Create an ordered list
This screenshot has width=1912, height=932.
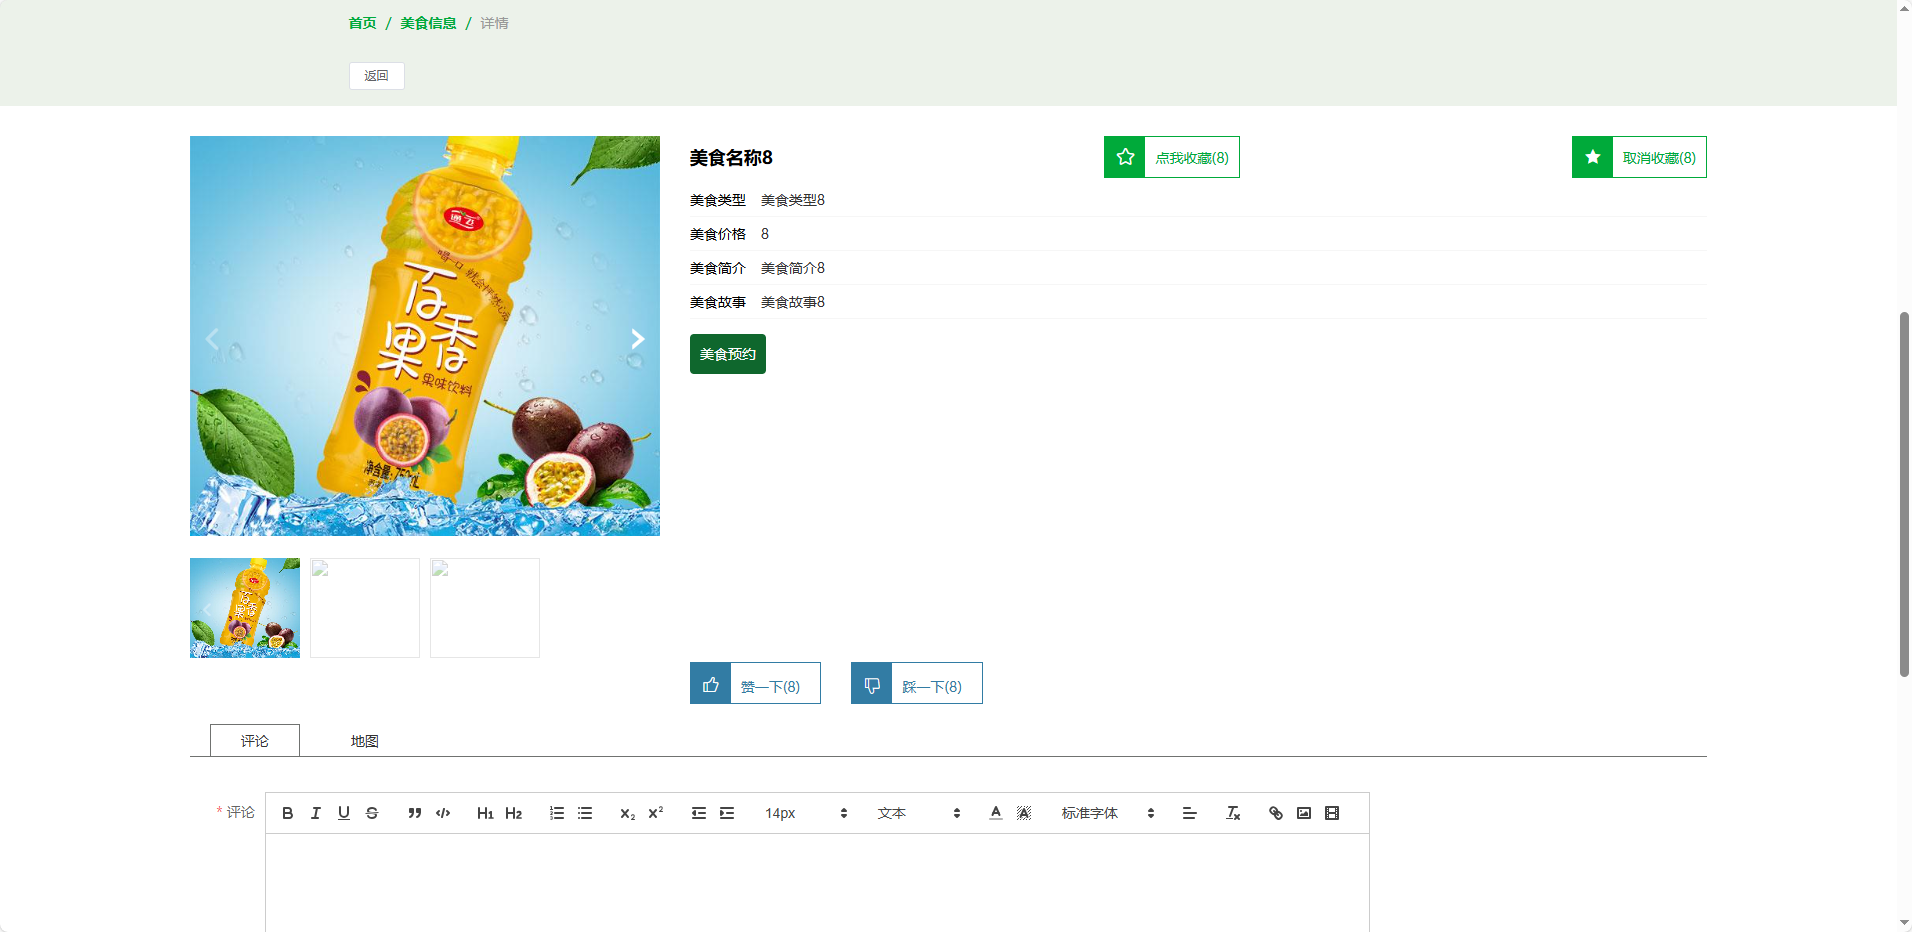pos(557,813)
